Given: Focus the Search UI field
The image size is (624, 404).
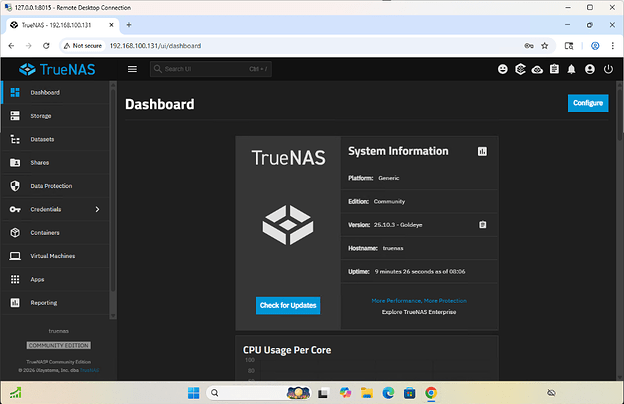Looking at the screenshot, I should click(211, 69).
